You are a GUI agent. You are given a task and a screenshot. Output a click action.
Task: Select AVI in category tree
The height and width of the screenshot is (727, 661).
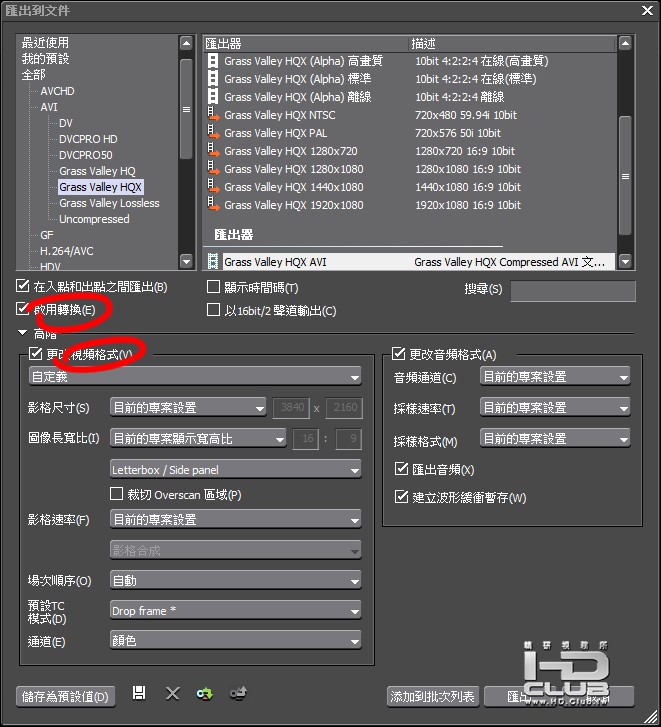pyautogui.click(x=49, y=107)
